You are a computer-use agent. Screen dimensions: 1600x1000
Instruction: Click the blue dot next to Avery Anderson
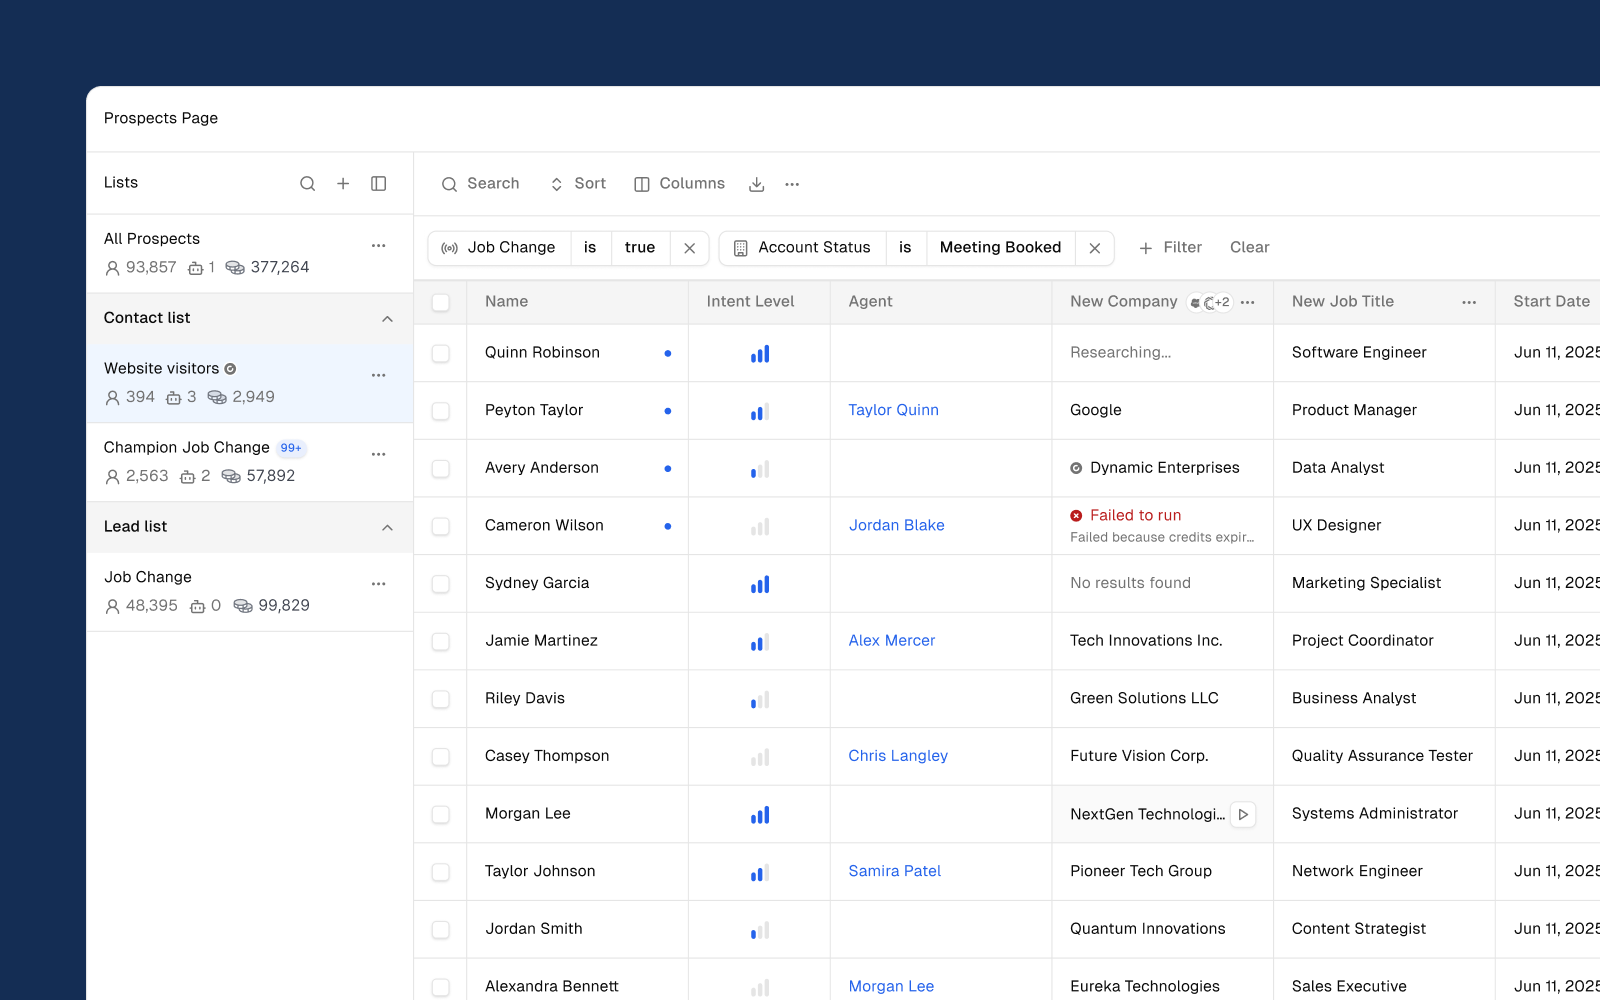tap(668, 469)
